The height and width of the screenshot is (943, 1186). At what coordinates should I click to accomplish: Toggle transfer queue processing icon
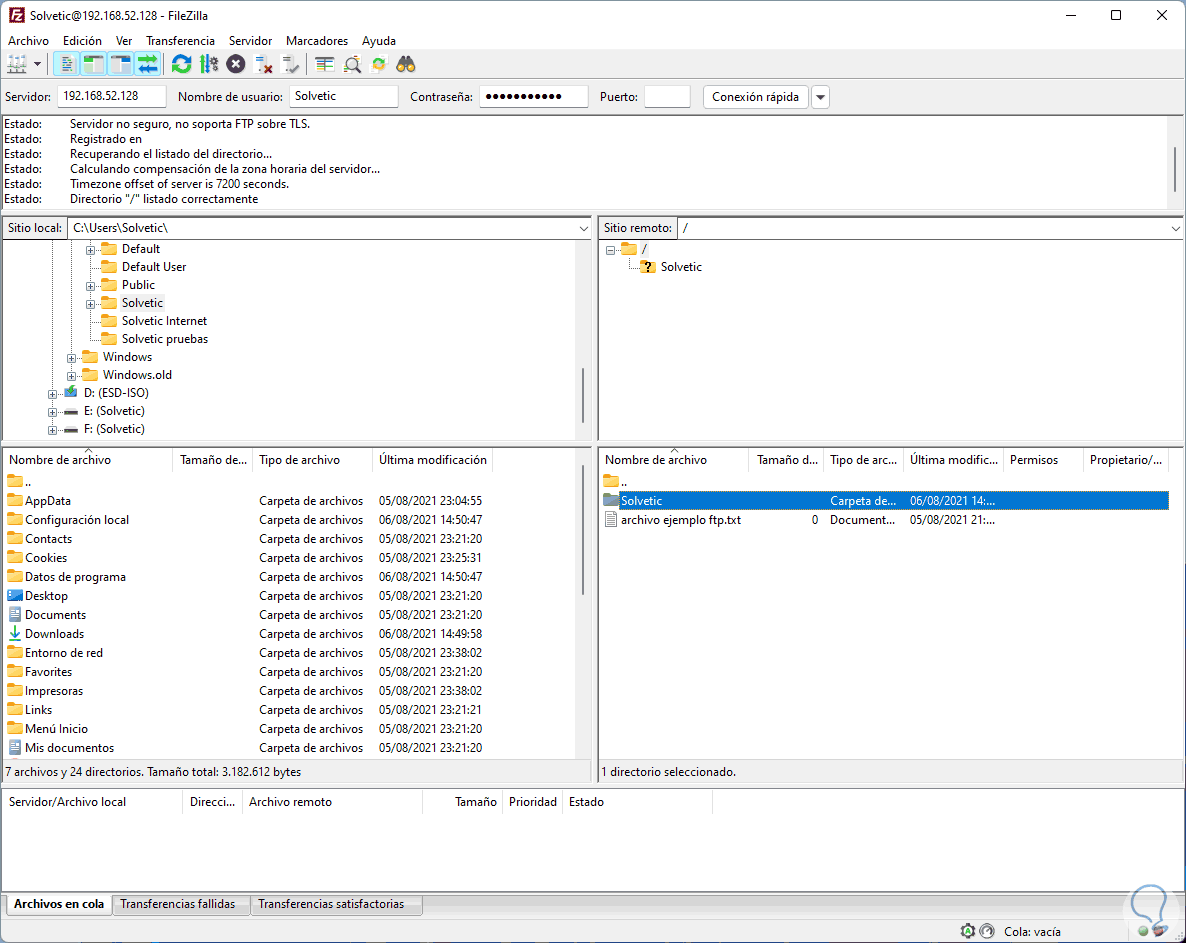coord(209,65)
